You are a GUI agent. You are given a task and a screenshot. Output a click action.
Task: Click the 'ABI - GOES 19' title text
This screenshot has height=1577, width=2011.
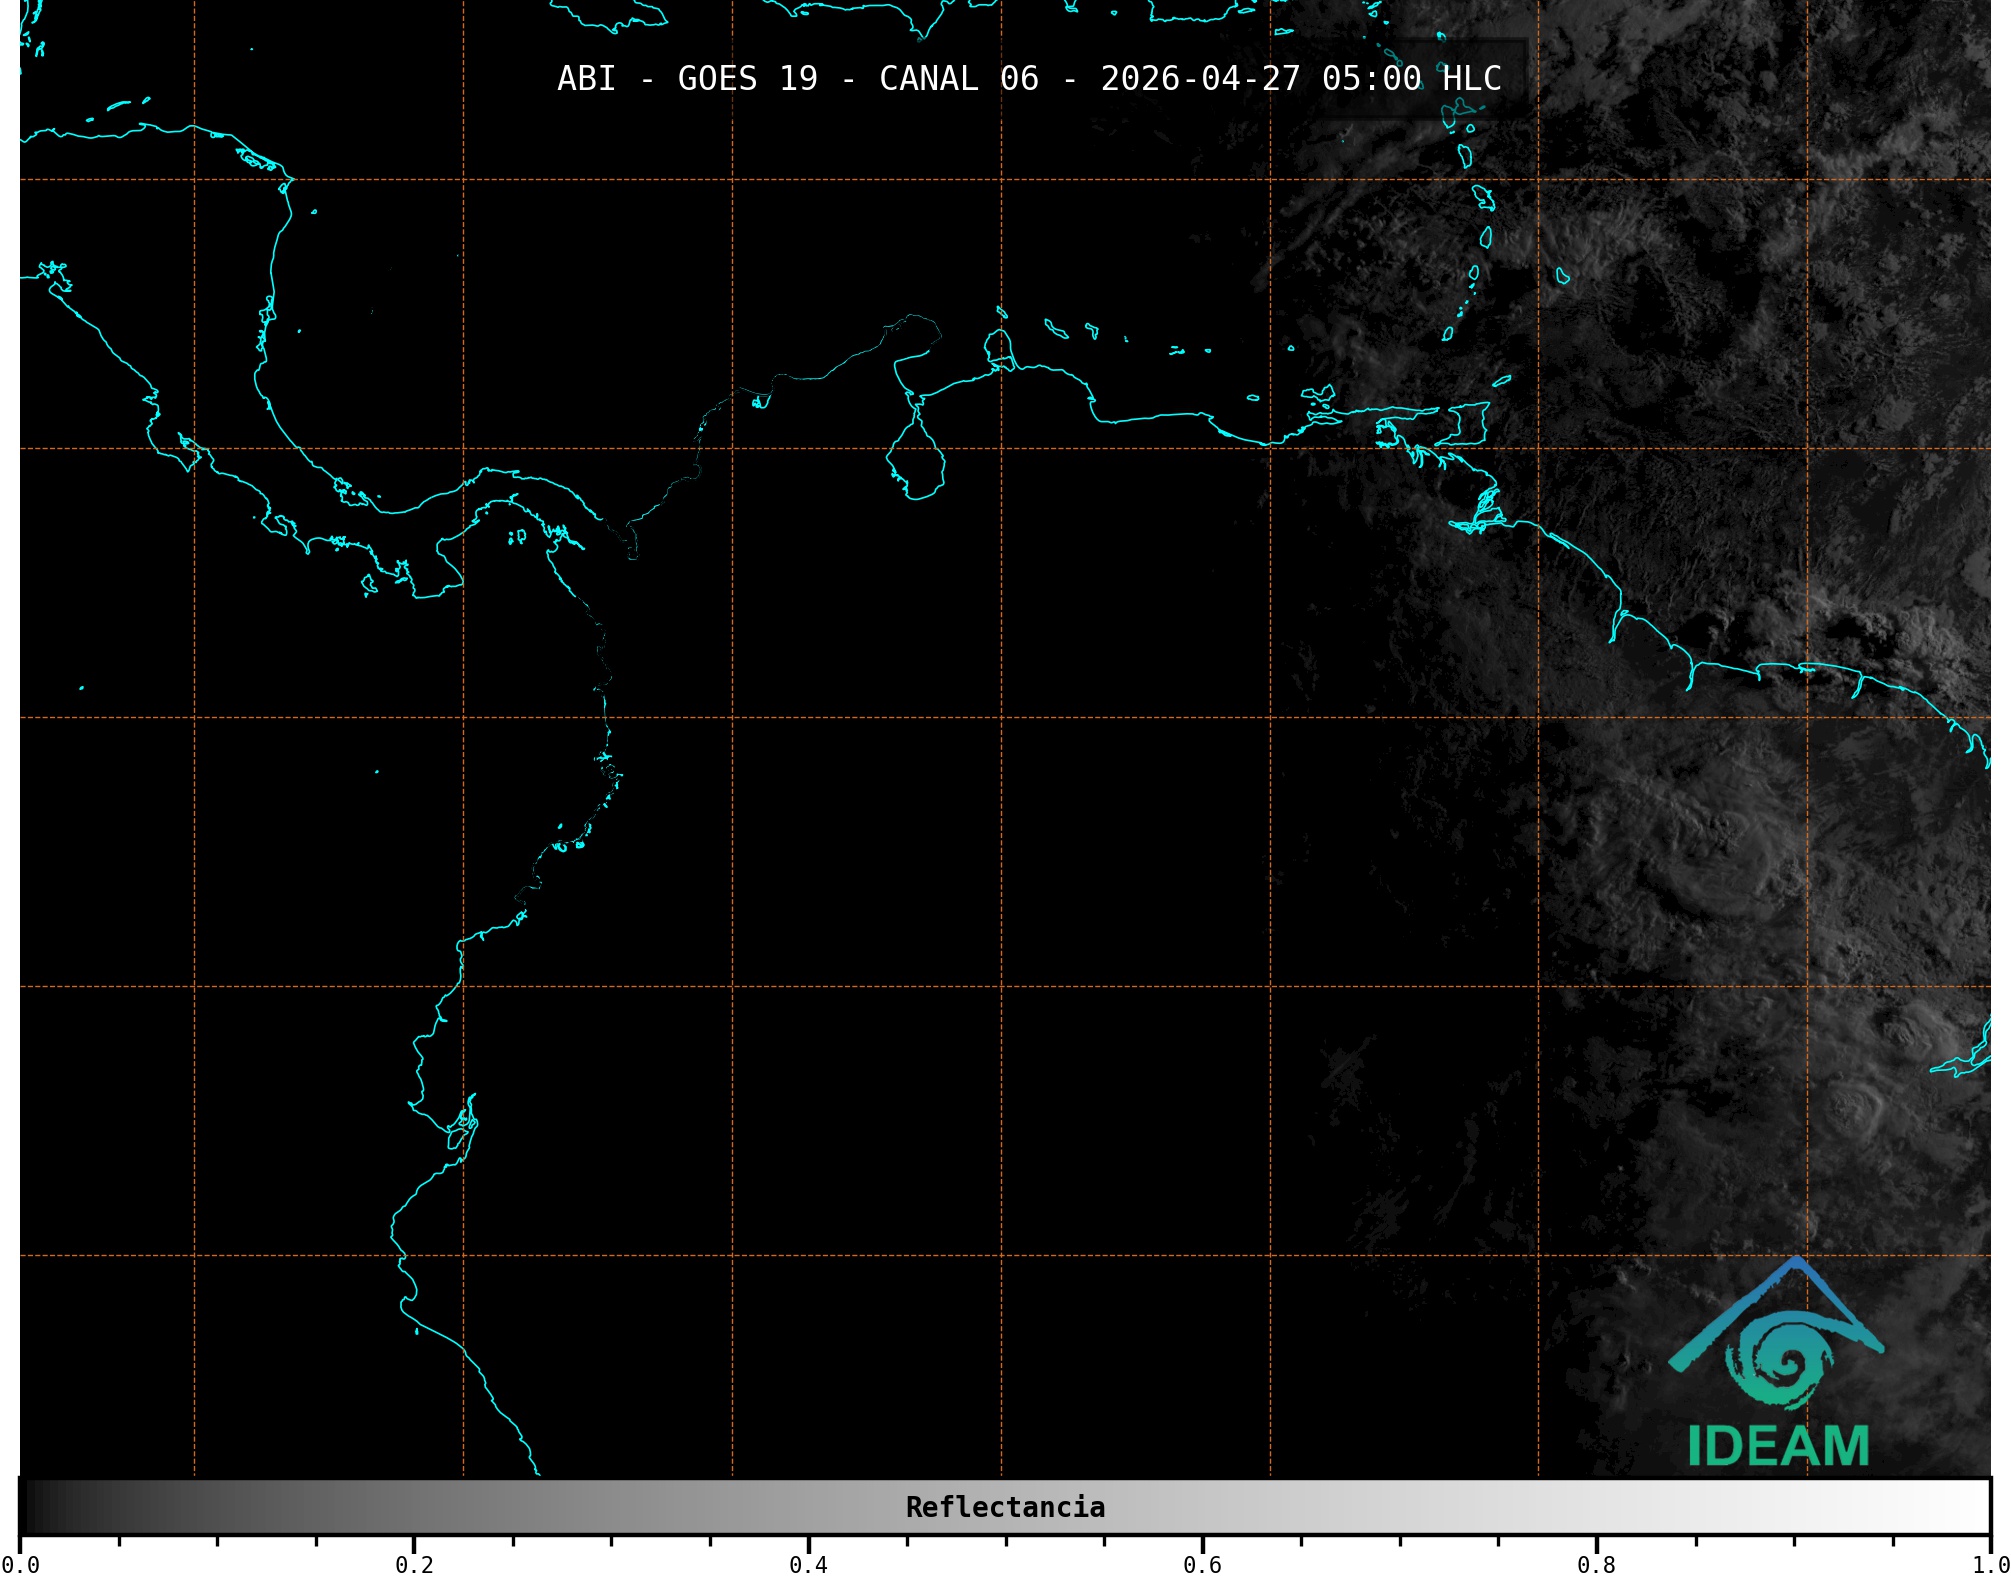coord(687,78)
